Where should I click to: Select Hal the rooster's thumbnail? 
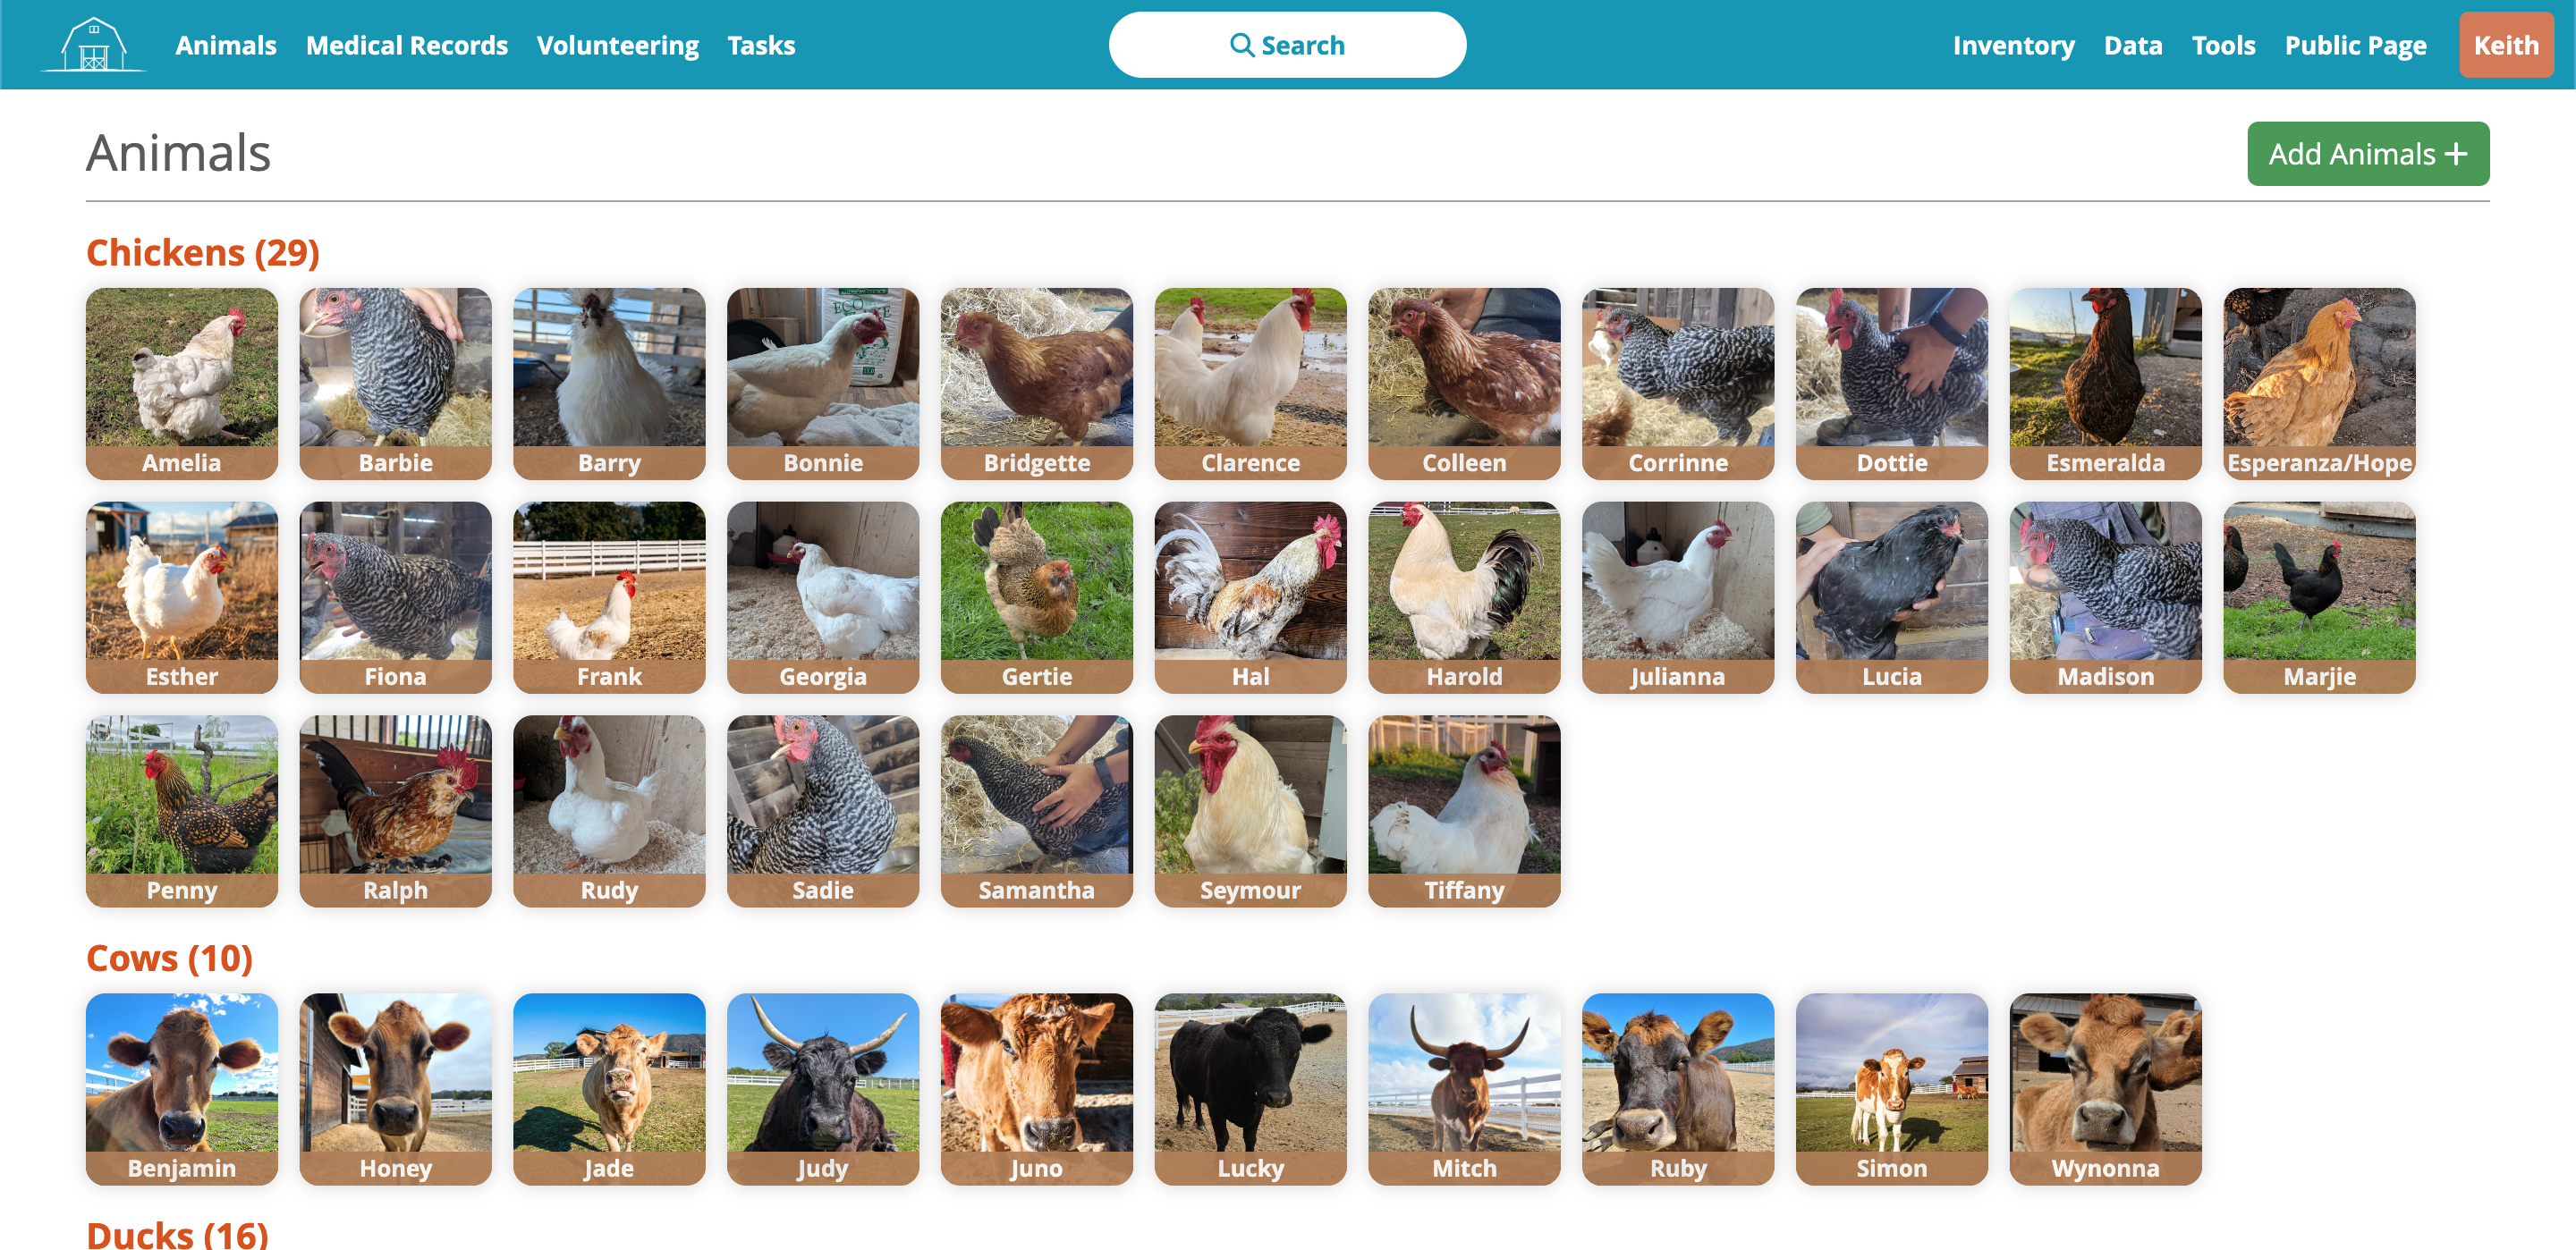pyautogui.click(x=1250, y=598)
